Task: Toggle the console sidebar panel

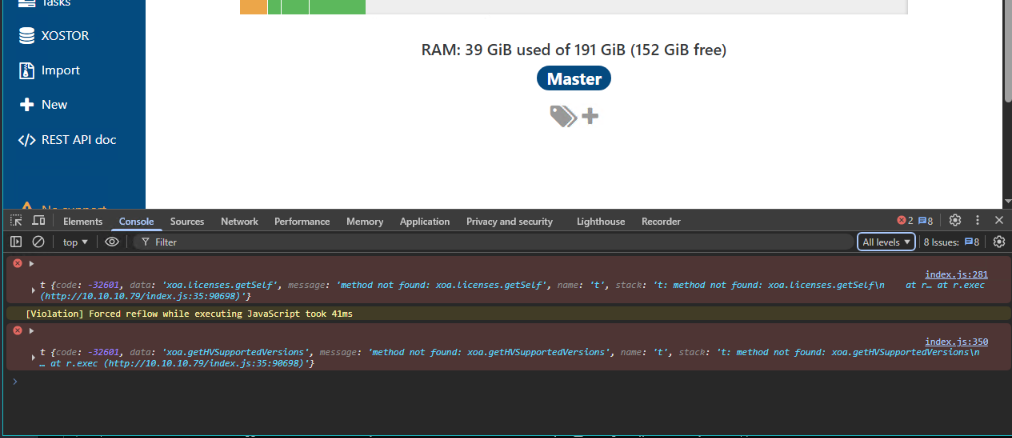Action: point(16,242)
